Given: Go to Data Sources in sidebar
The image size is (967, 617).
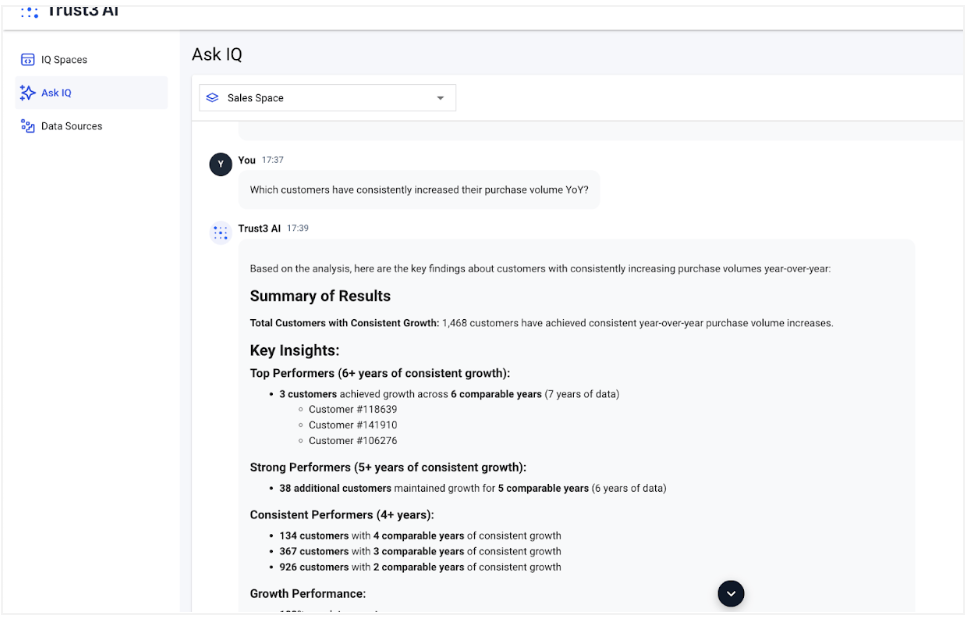Looking at the screenshot, I should 71,126.
